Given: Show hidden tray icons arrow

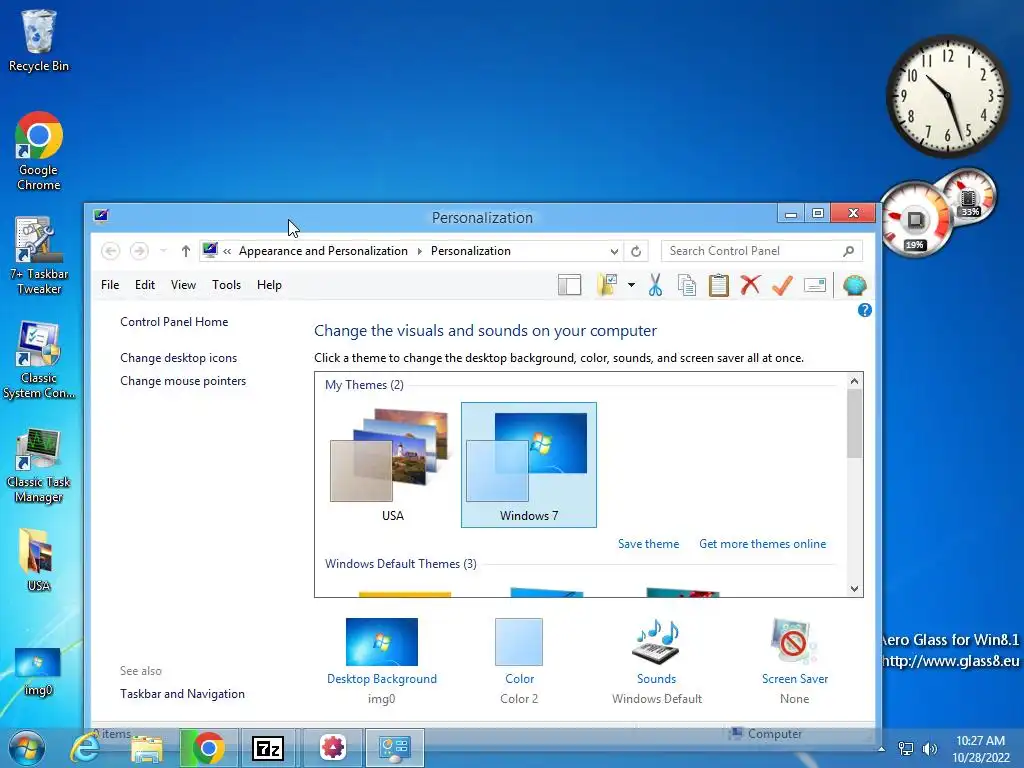Looking at the screenshot, I should click(x=882, y=749).
